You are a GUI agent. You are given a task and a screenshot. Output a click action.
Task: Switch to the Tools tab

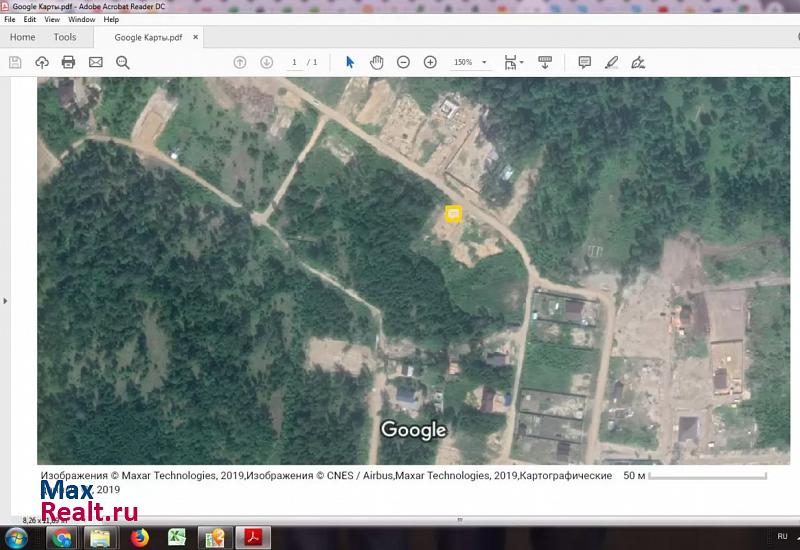65,37
